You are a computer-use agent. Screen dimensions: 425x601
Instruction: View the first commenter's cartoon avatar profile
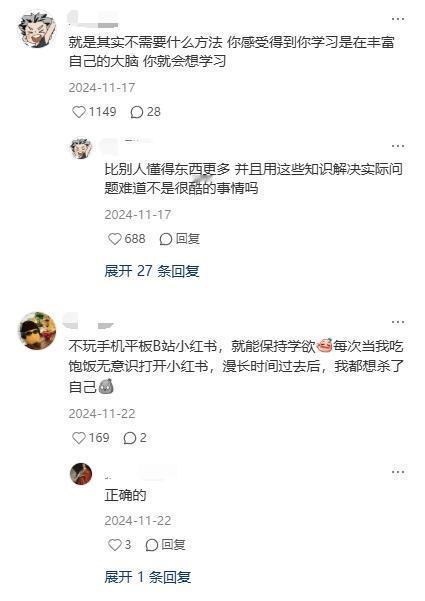coord(37,30)
